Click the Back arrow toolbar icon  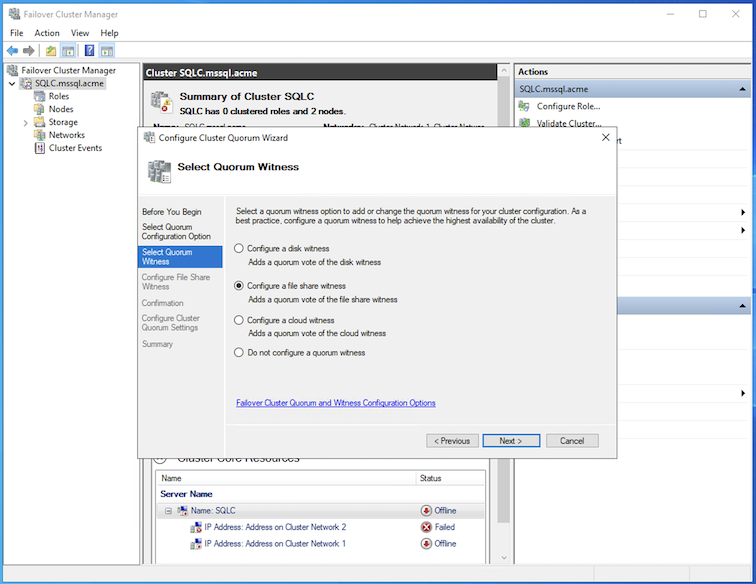tap(13, 51)
